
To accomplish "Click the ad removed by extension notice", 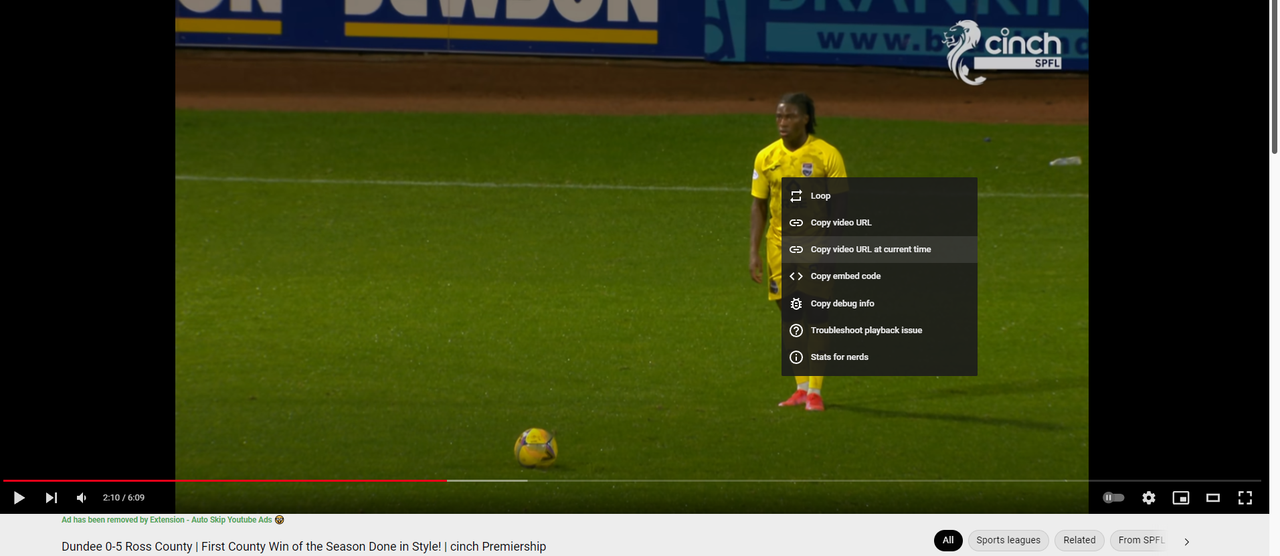I will pos(173,520).
